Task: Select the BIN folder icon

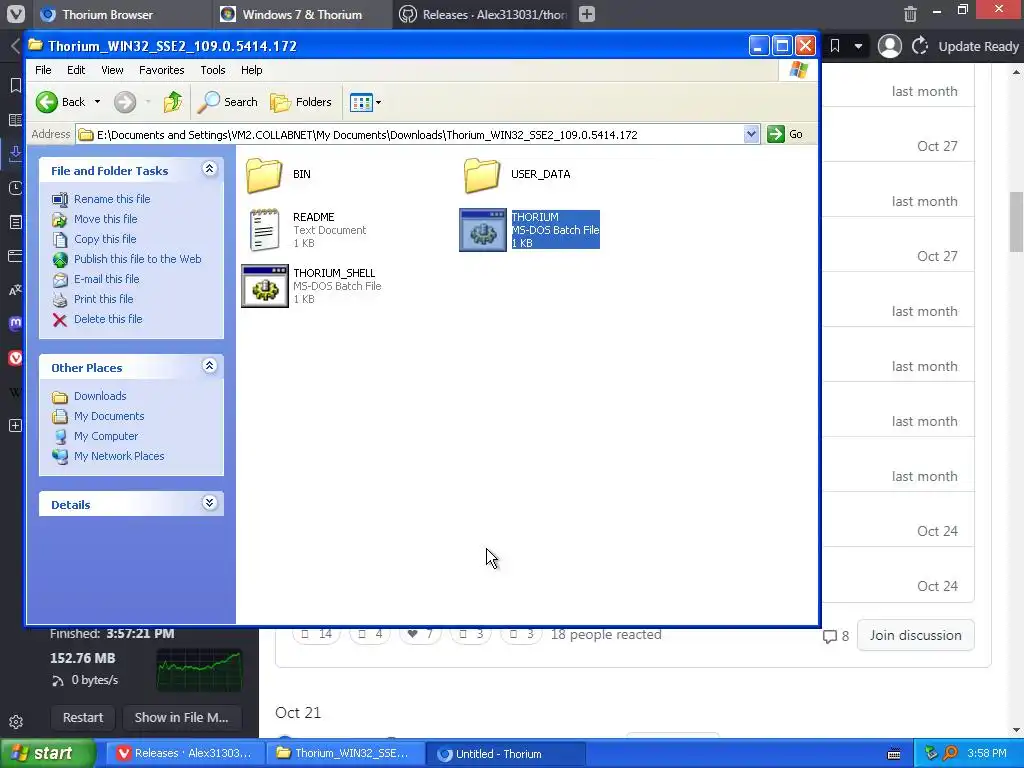Action: (264, 175)
